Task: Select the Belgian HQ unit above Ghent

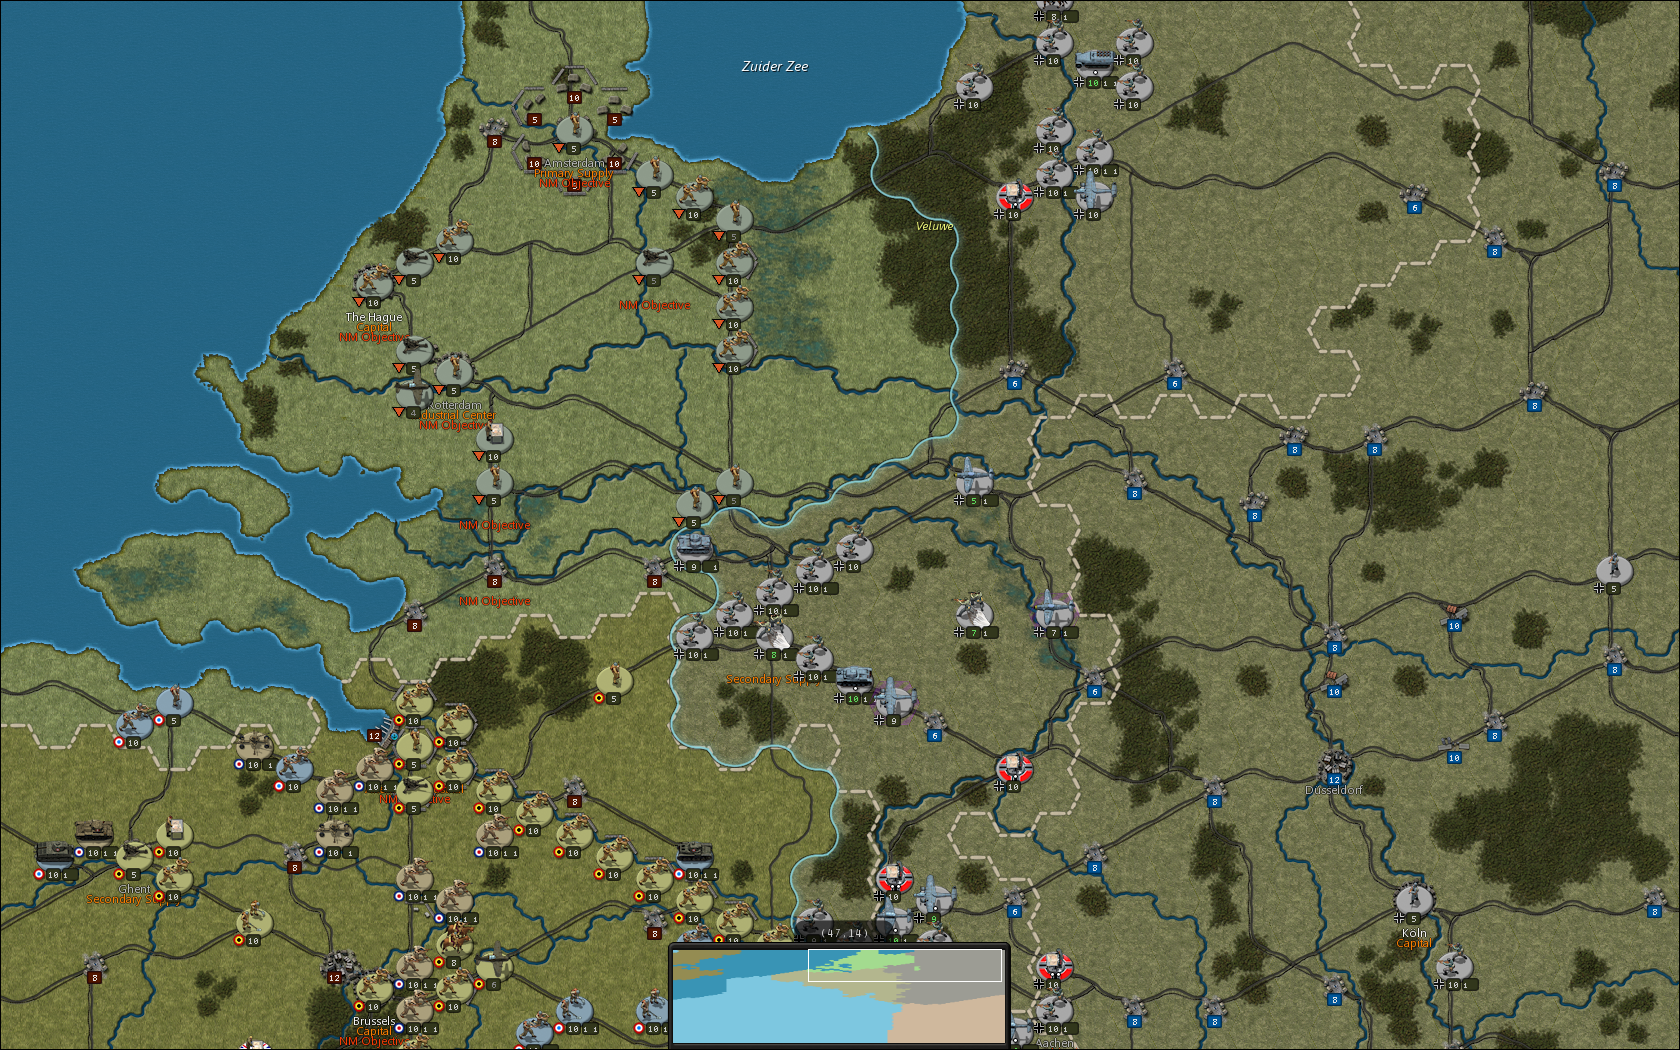Action: pyautogui.click(x=174, y=833)
